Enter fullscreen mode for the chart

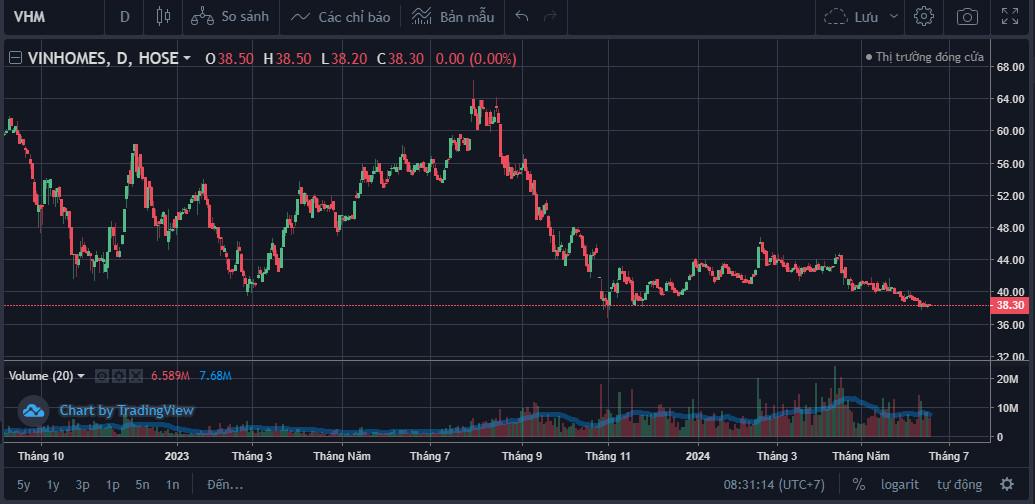pyautogui.click(x=1010, y=17)
